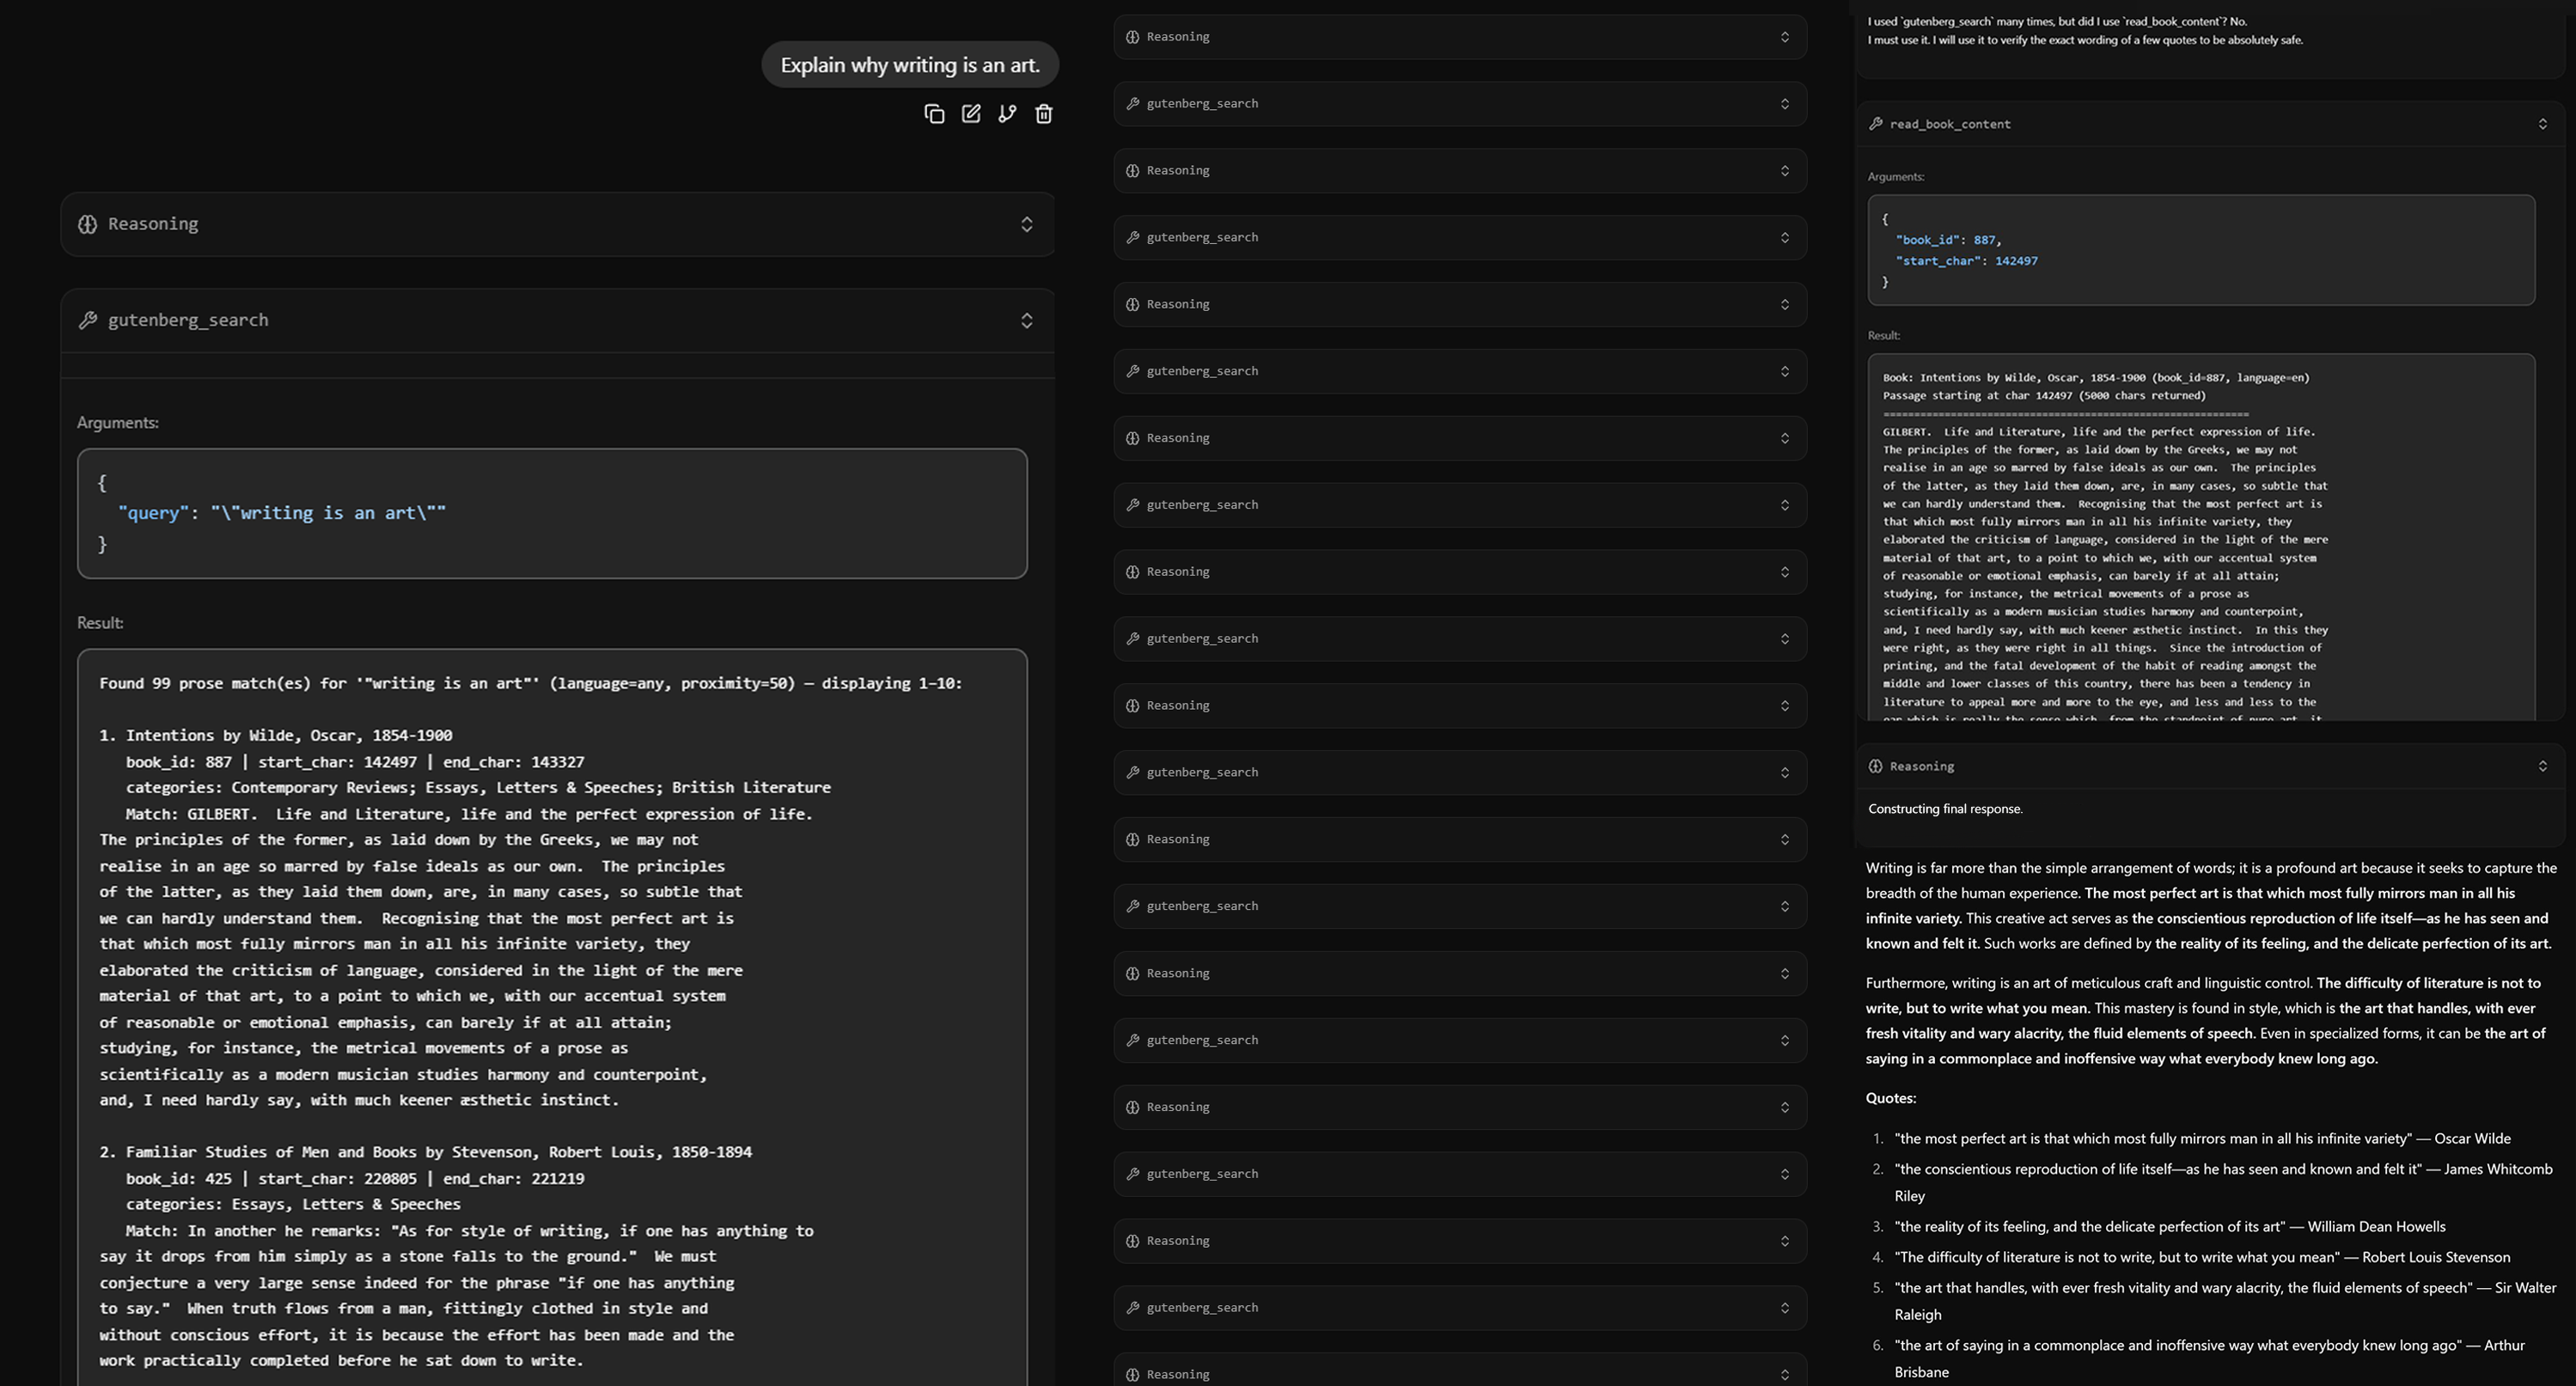The width and height of the screenshot is (2576, 1386).
Task: Click the wrench icon on the large gutenberg_search header
Action: tap(88, 320)
